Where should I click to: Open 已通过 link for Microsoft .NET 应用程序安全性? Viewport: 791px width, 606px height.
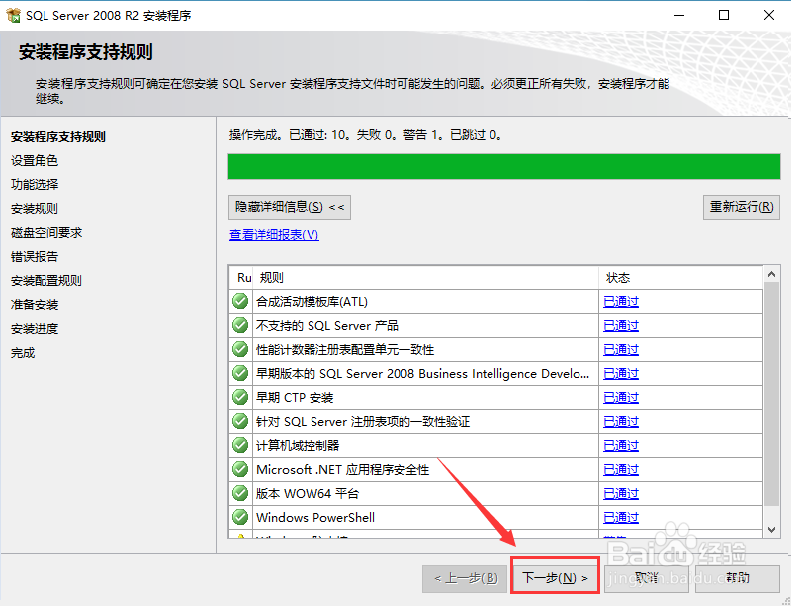pos(621,469)
